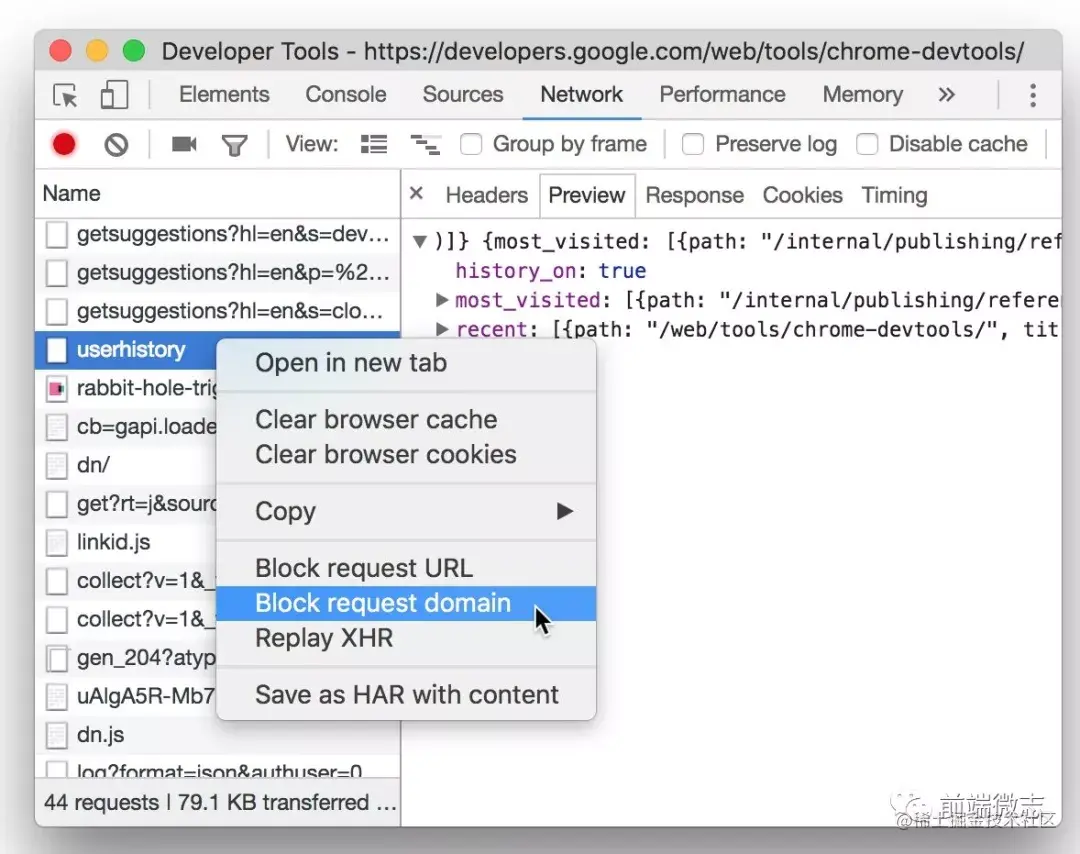Viewport: 1080px width, 854px height.
Task: Enable Preserve log checkbox
Action: coord(692,144)
